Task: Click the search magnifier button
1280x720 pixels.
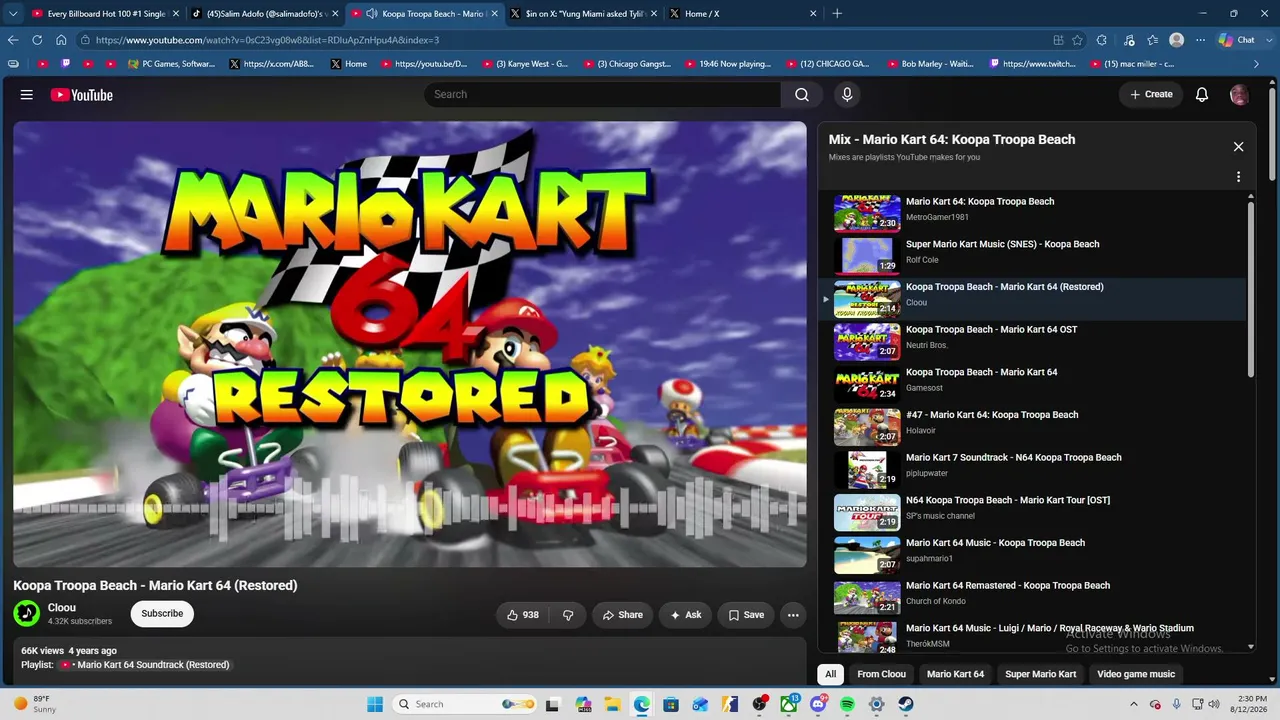Action: click(x=802, y=94)
